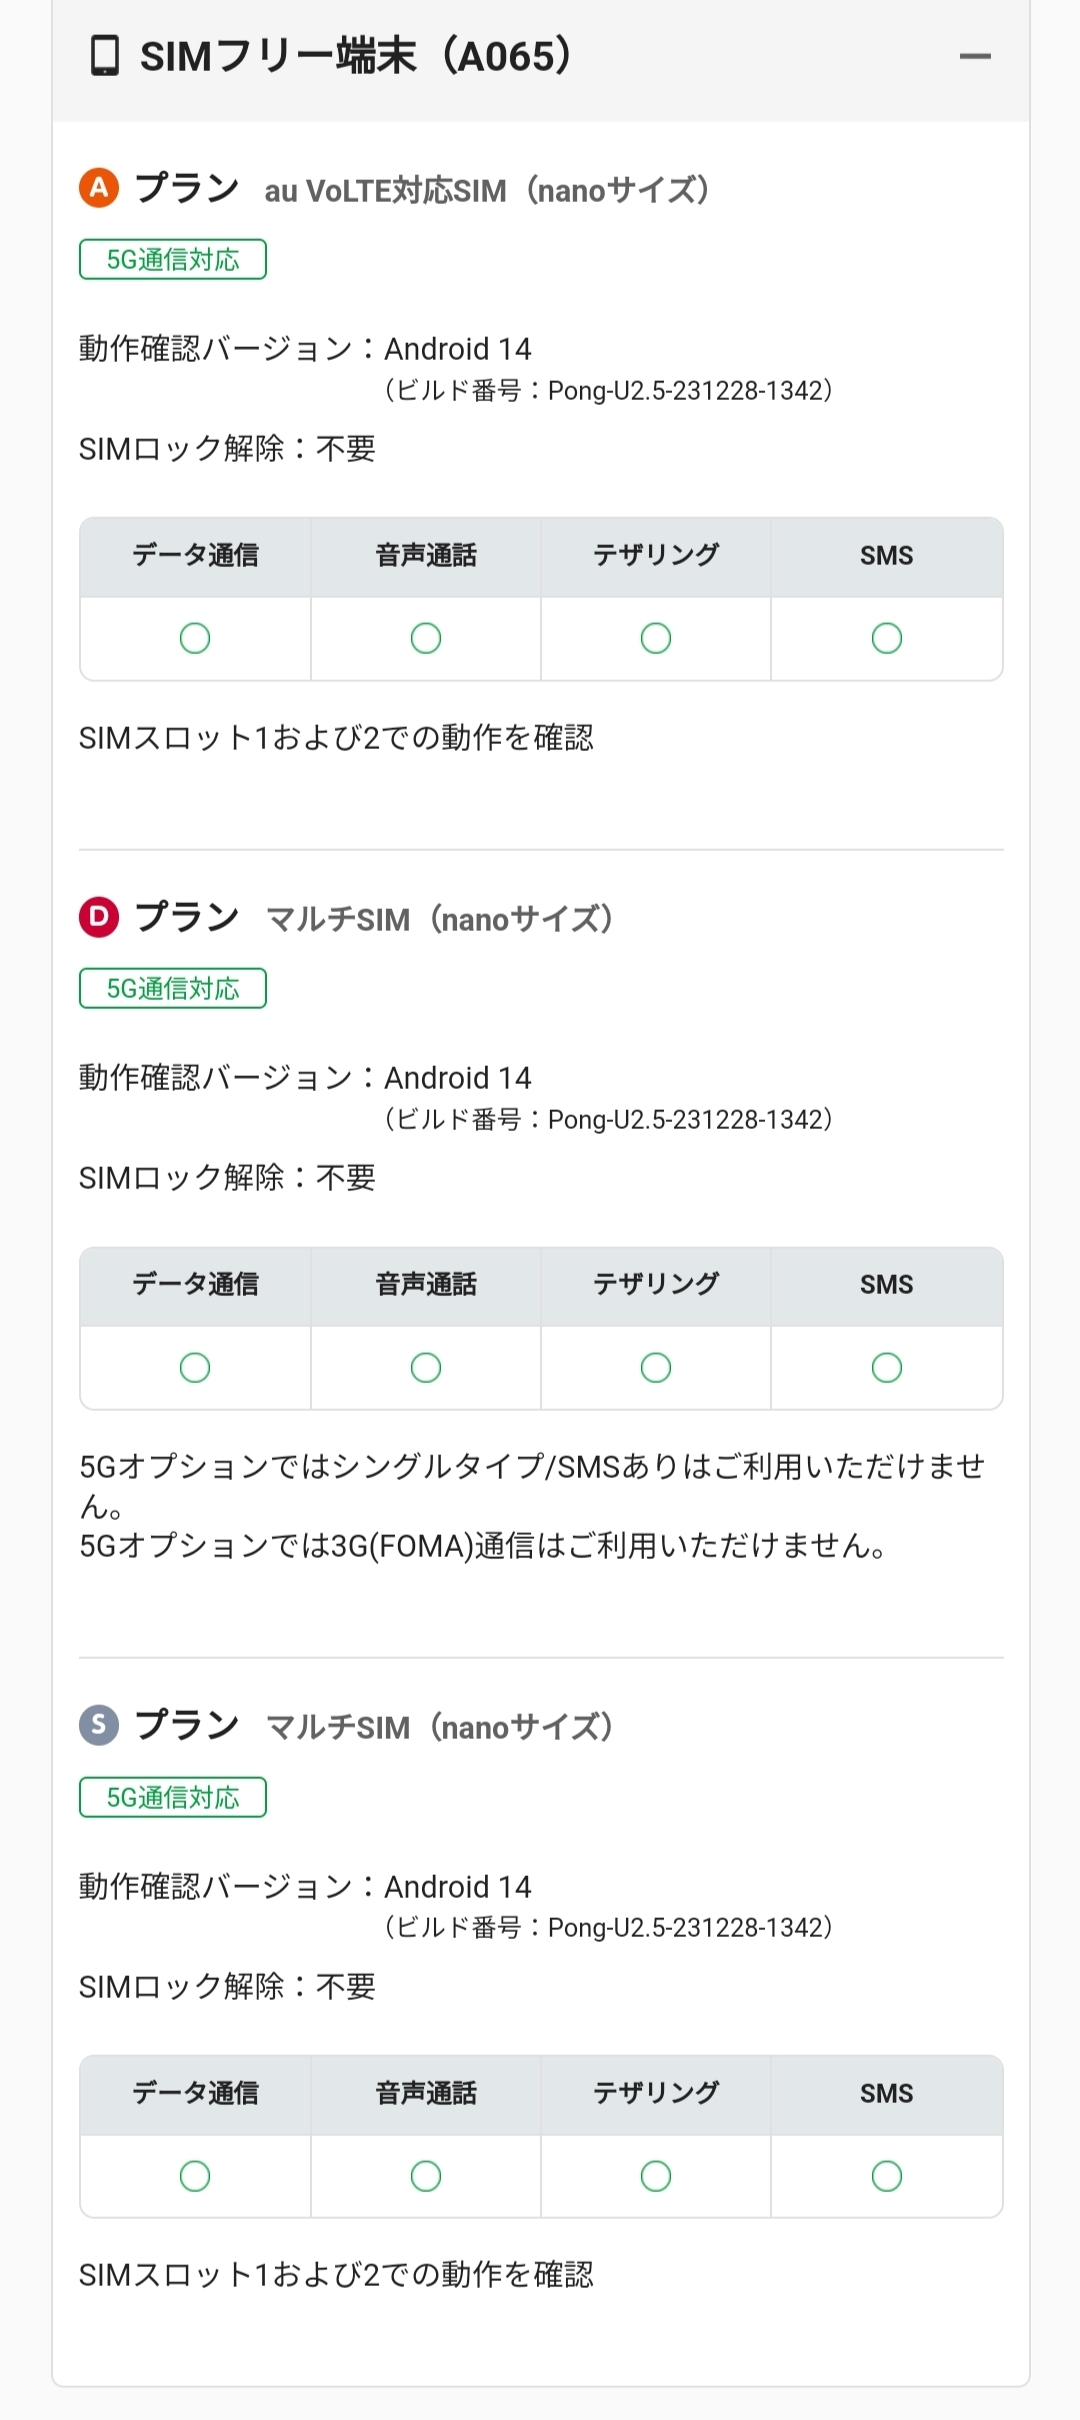
Task: Collapse the SIMフリー端末 (A065) section
Action: tap(974, 57)
